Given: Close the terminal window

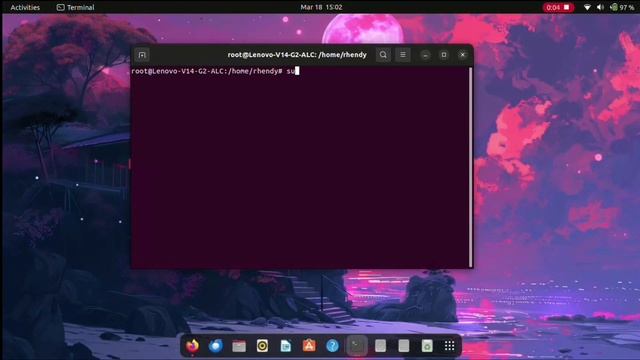Looking at the screenshot, I should (x=462, y=55).
